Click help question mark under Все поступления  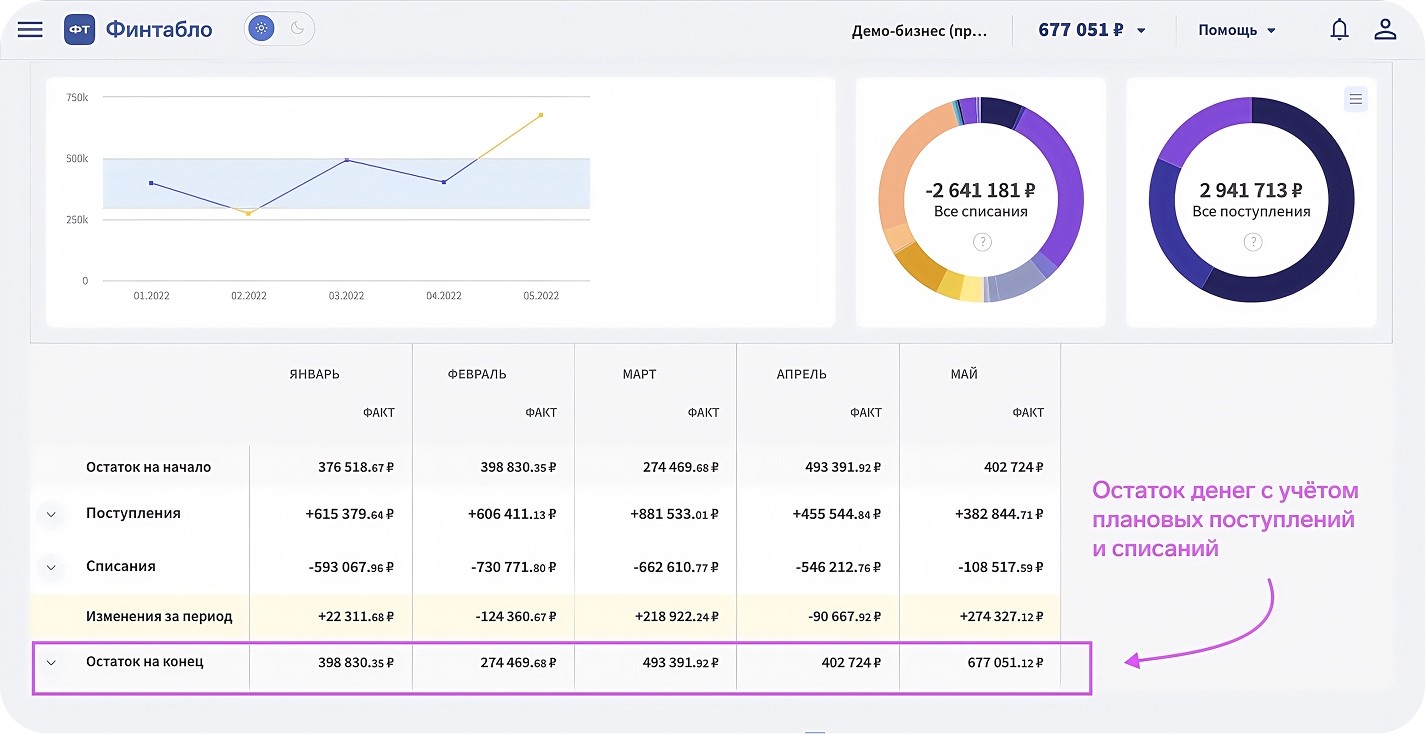click(x=1252, y=242)
